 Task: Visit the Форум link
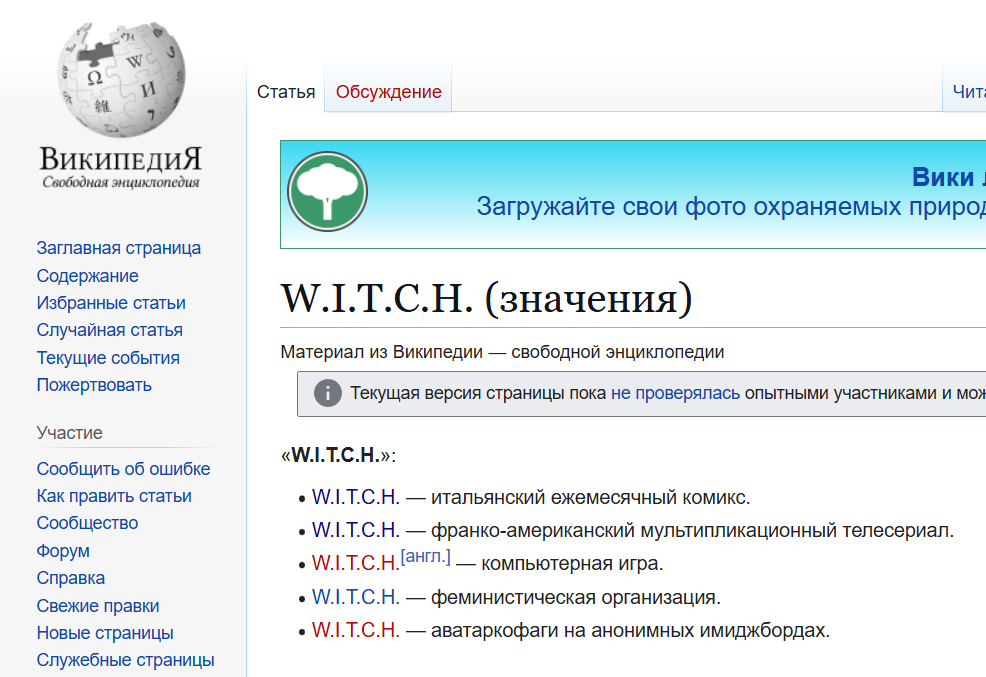[63, 551]
